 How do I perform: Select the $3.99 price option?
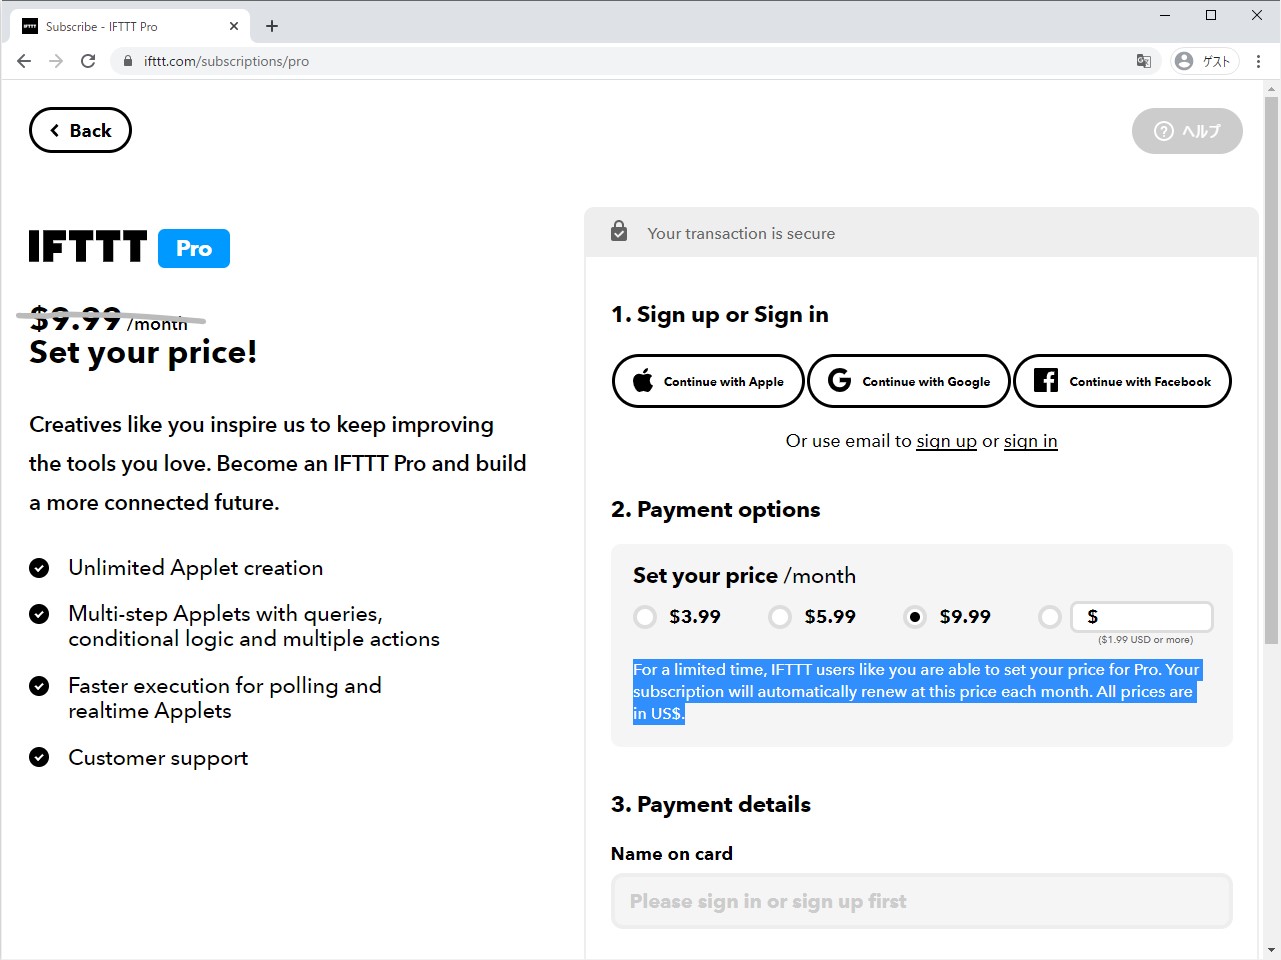point(645,617)
